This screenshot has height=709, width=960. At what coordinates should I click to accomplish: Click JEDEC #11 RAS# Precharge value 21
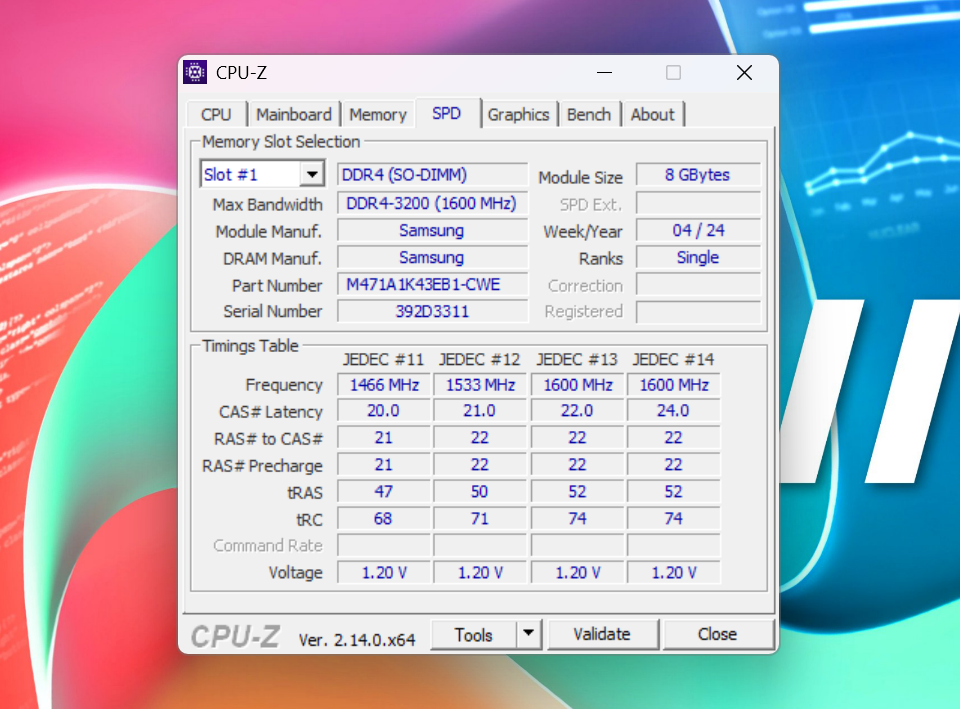click(384, 465)
